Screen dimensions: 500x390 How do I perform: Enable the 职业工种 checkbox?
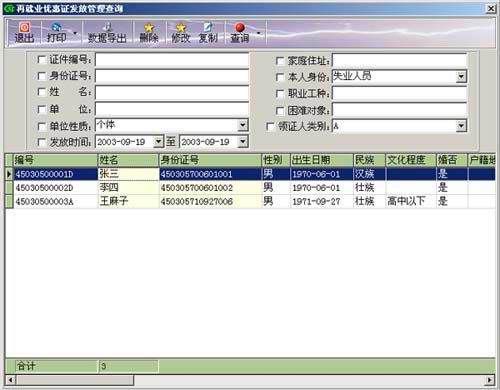point(280,94)
